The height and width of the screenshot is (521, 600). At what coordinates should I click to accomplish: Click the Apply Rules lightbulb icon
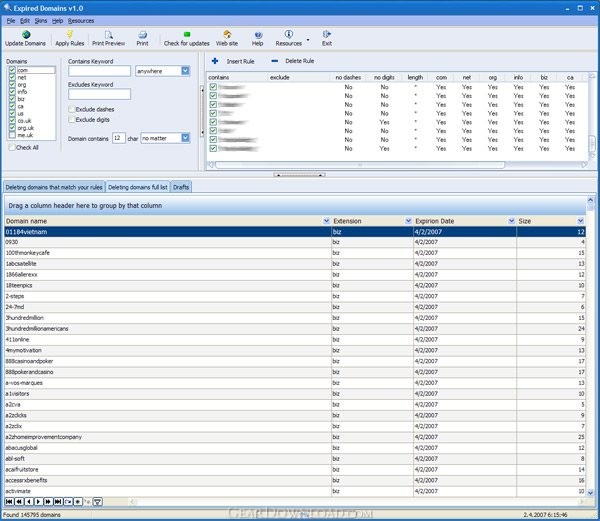tap(70, 34)
